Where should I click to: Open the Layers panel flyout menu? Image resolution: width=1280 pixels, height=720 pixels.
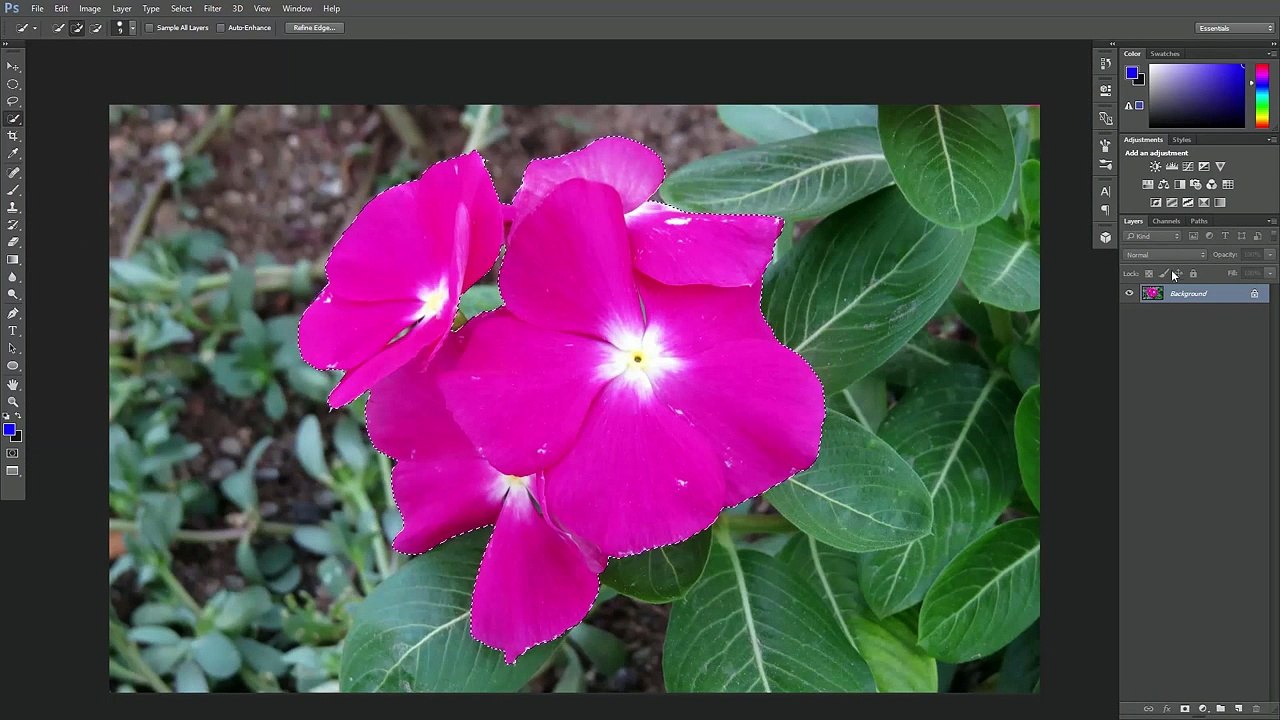[1272, 221]
